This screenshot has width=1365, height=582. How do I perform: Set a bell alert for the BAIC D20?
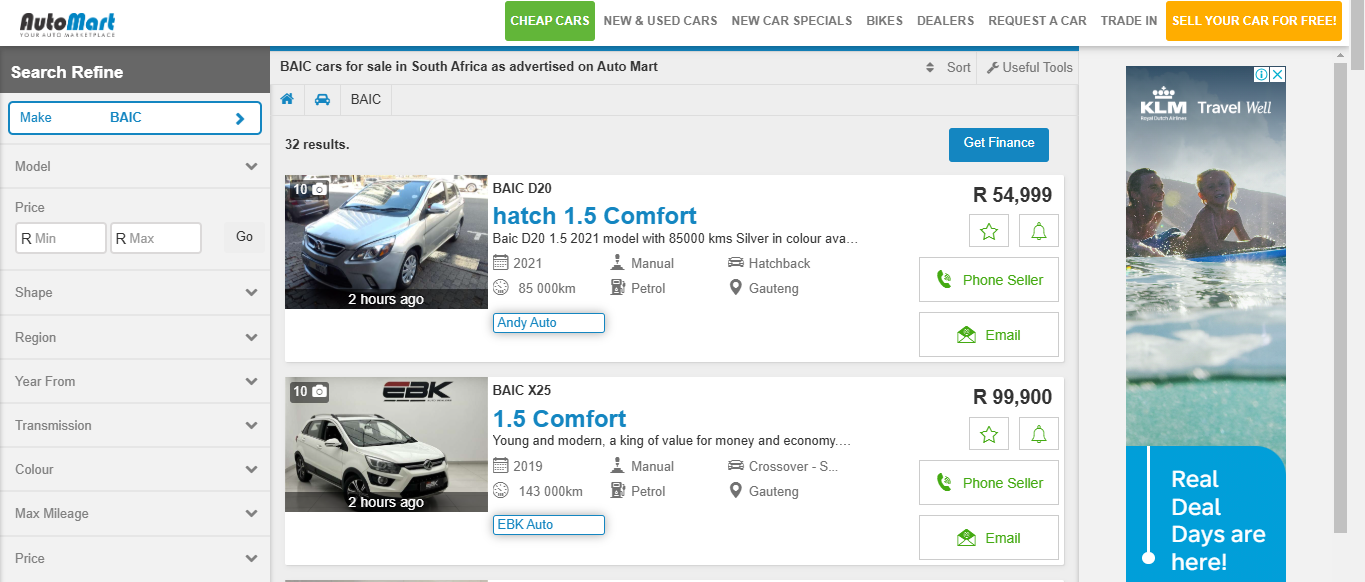(1039, 231)
